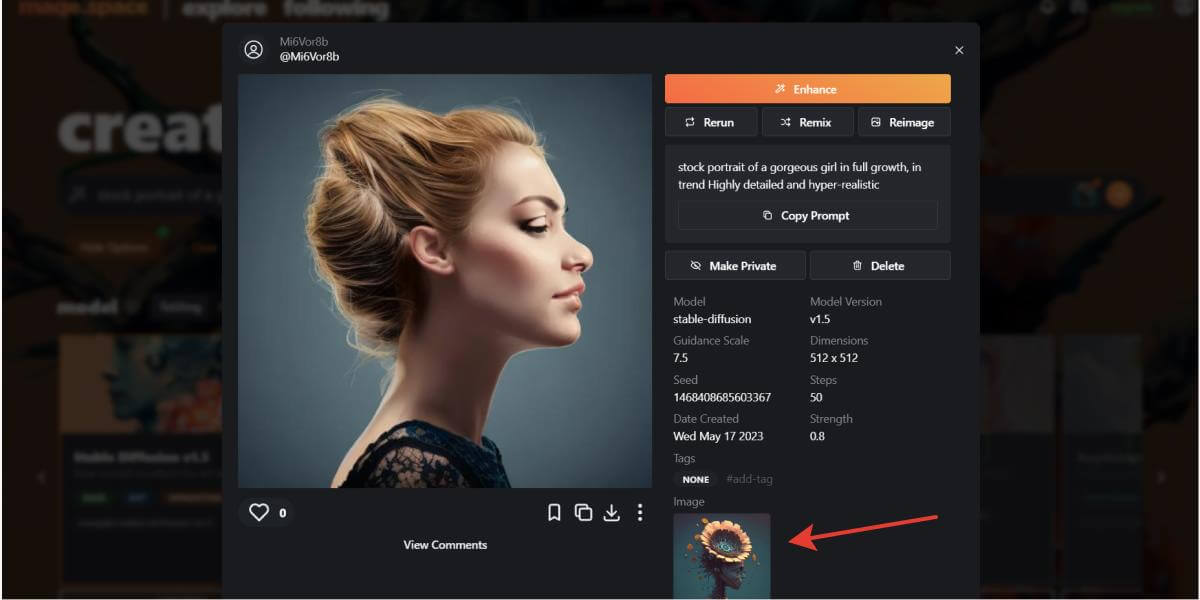Delete this generated image
The height and width of the screenshot is (600, 1200).
pyautogui.click(x=880, y=266)
